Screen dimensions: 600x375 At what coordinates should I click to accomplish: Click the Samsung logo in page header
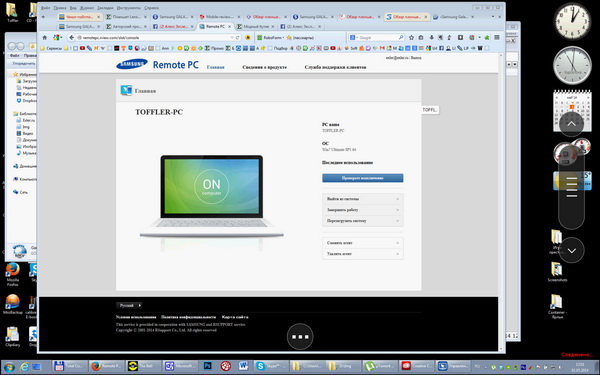(x=132, y=64)
